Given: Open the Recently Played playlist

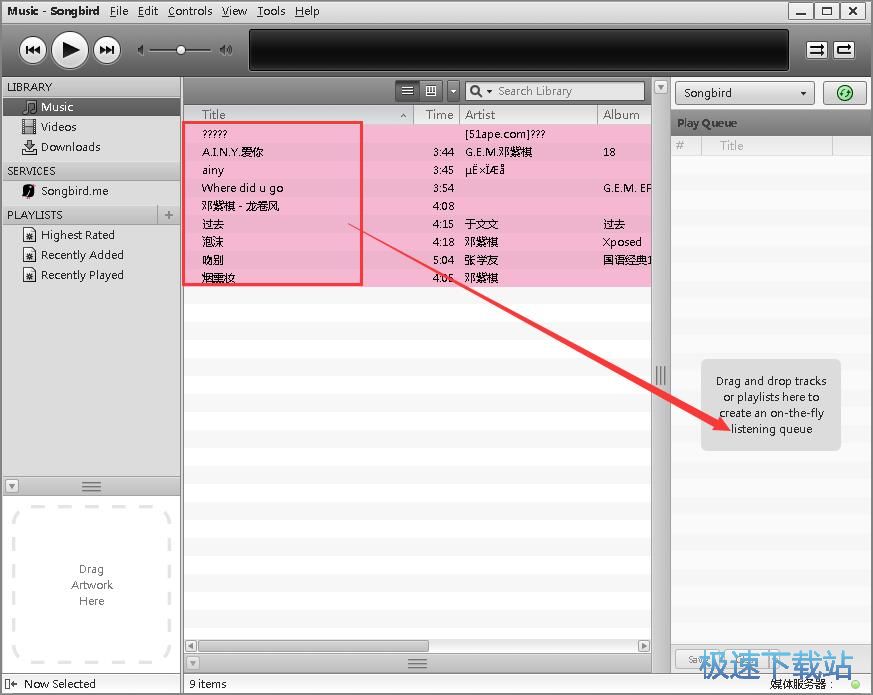Looking at the screenshot, I should (91, 275).
